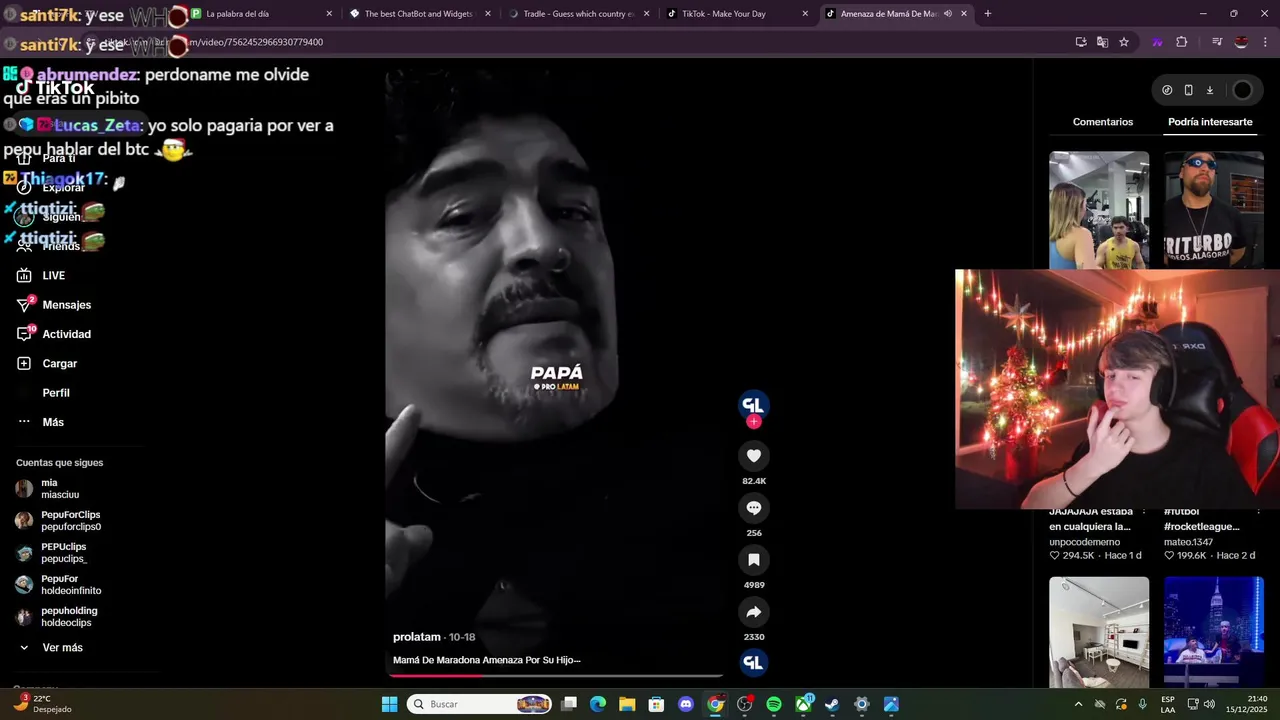Open pepuholding holdeoclips account
Viewport: 1280px width, 720px height.
(x=68, y=617)
